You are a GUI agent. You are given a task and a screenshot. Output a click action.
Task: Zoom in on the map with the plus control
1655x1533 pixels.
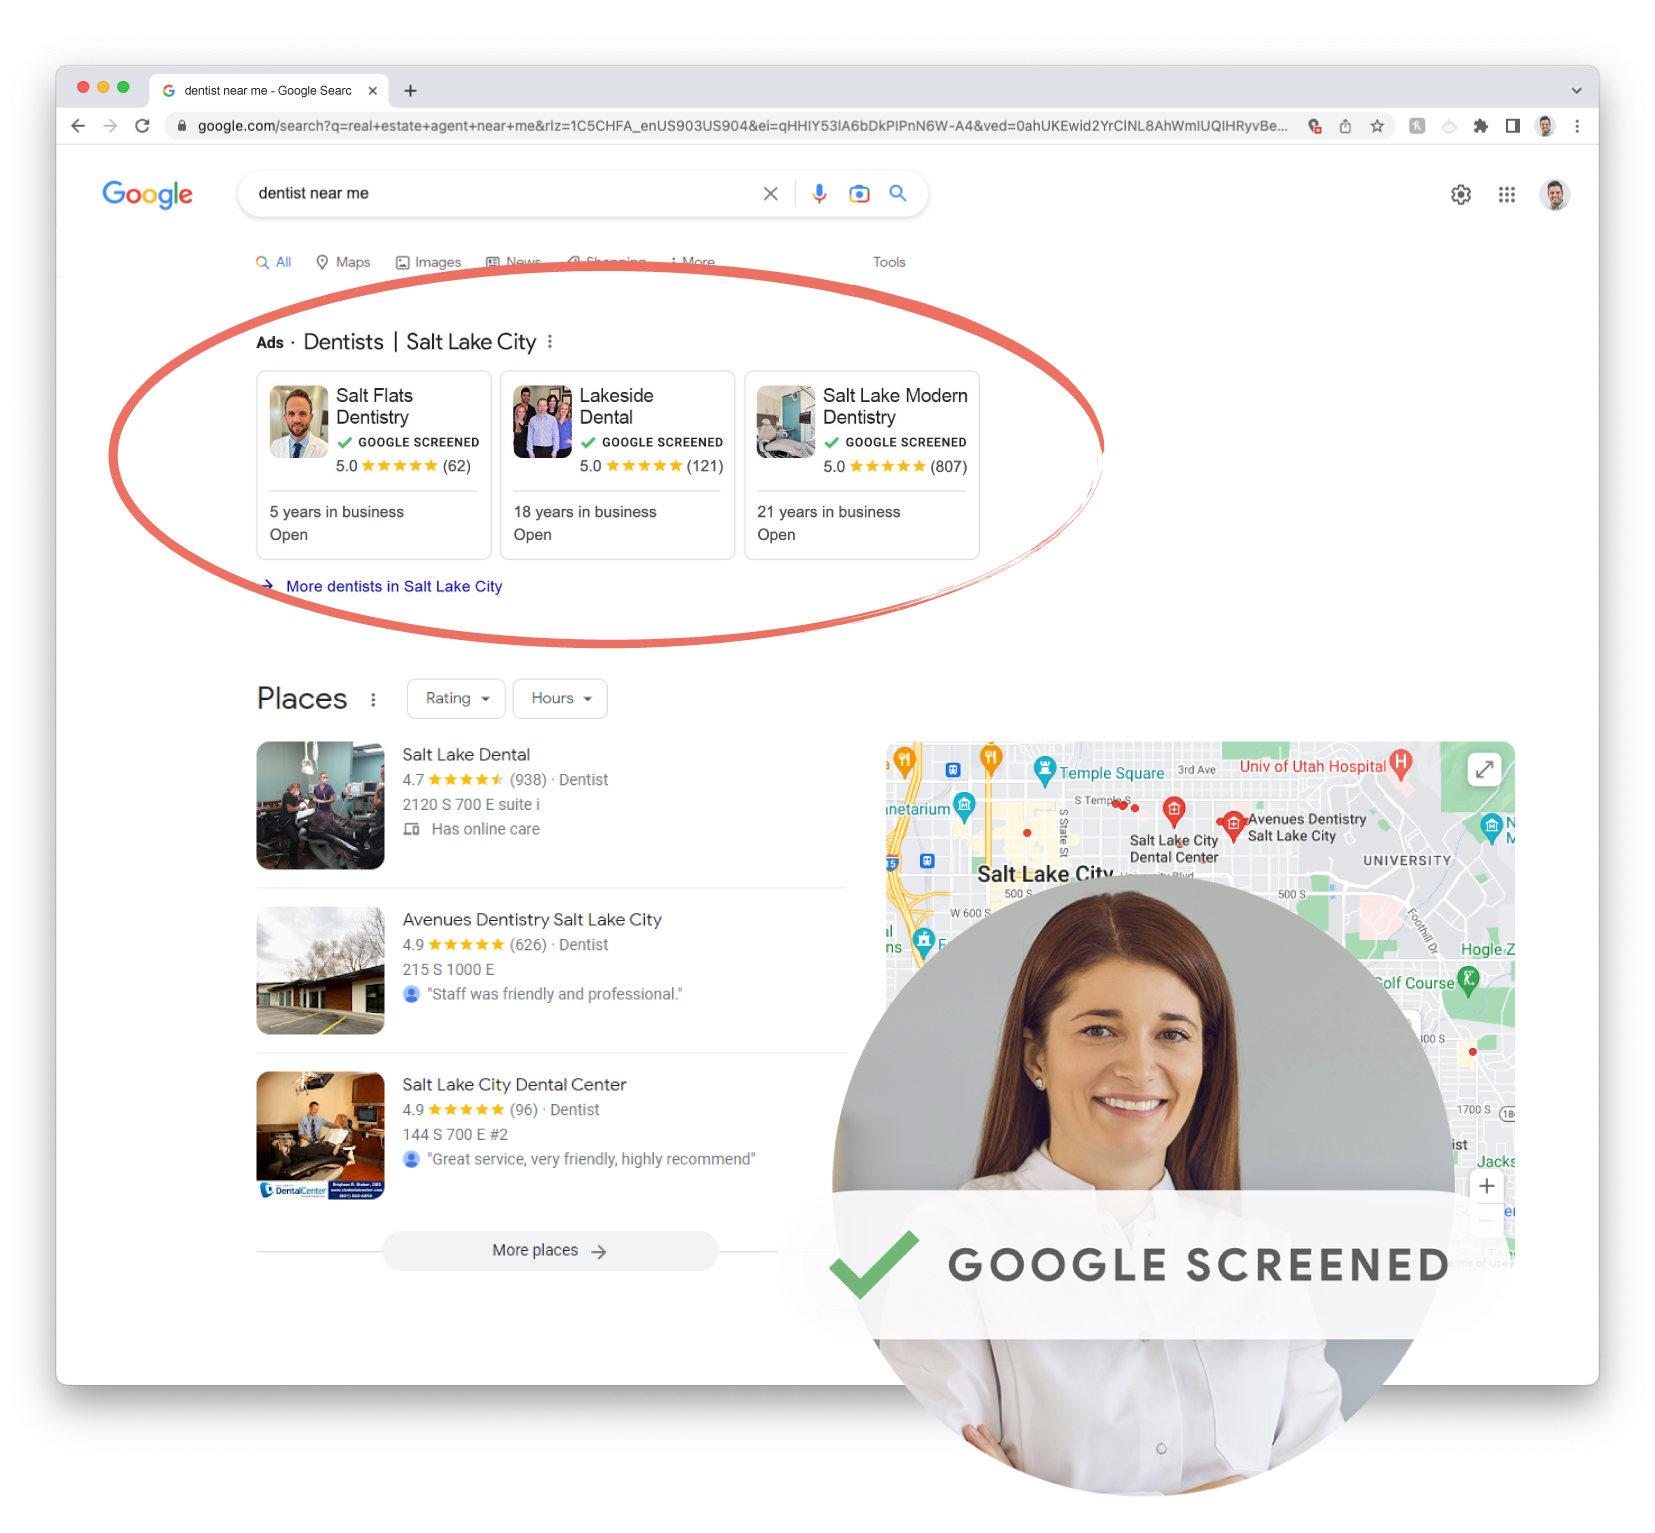pos(1487,1186)
